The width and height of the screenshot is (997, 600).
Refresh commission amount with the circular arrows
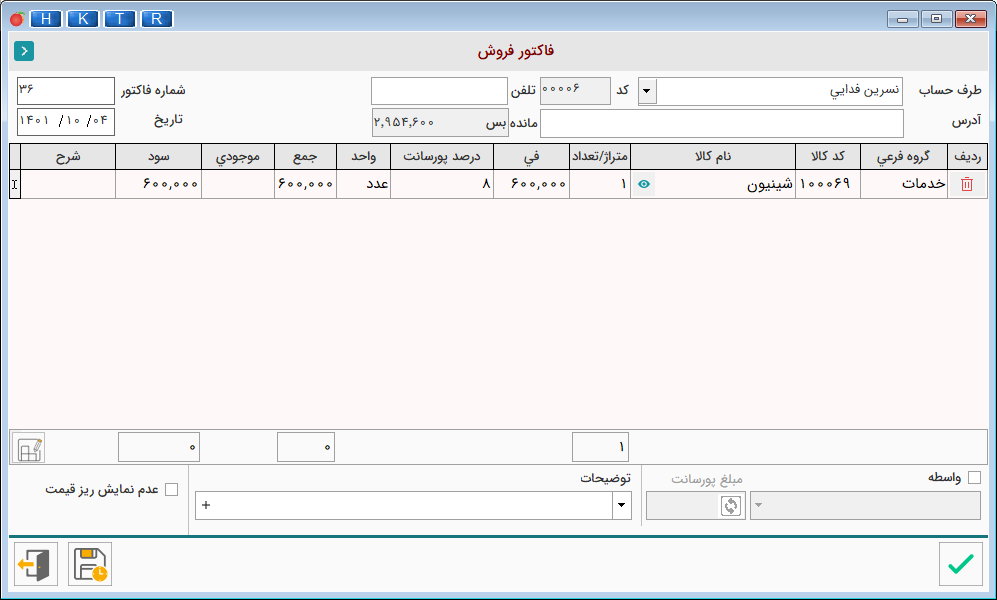pos(731,506)
